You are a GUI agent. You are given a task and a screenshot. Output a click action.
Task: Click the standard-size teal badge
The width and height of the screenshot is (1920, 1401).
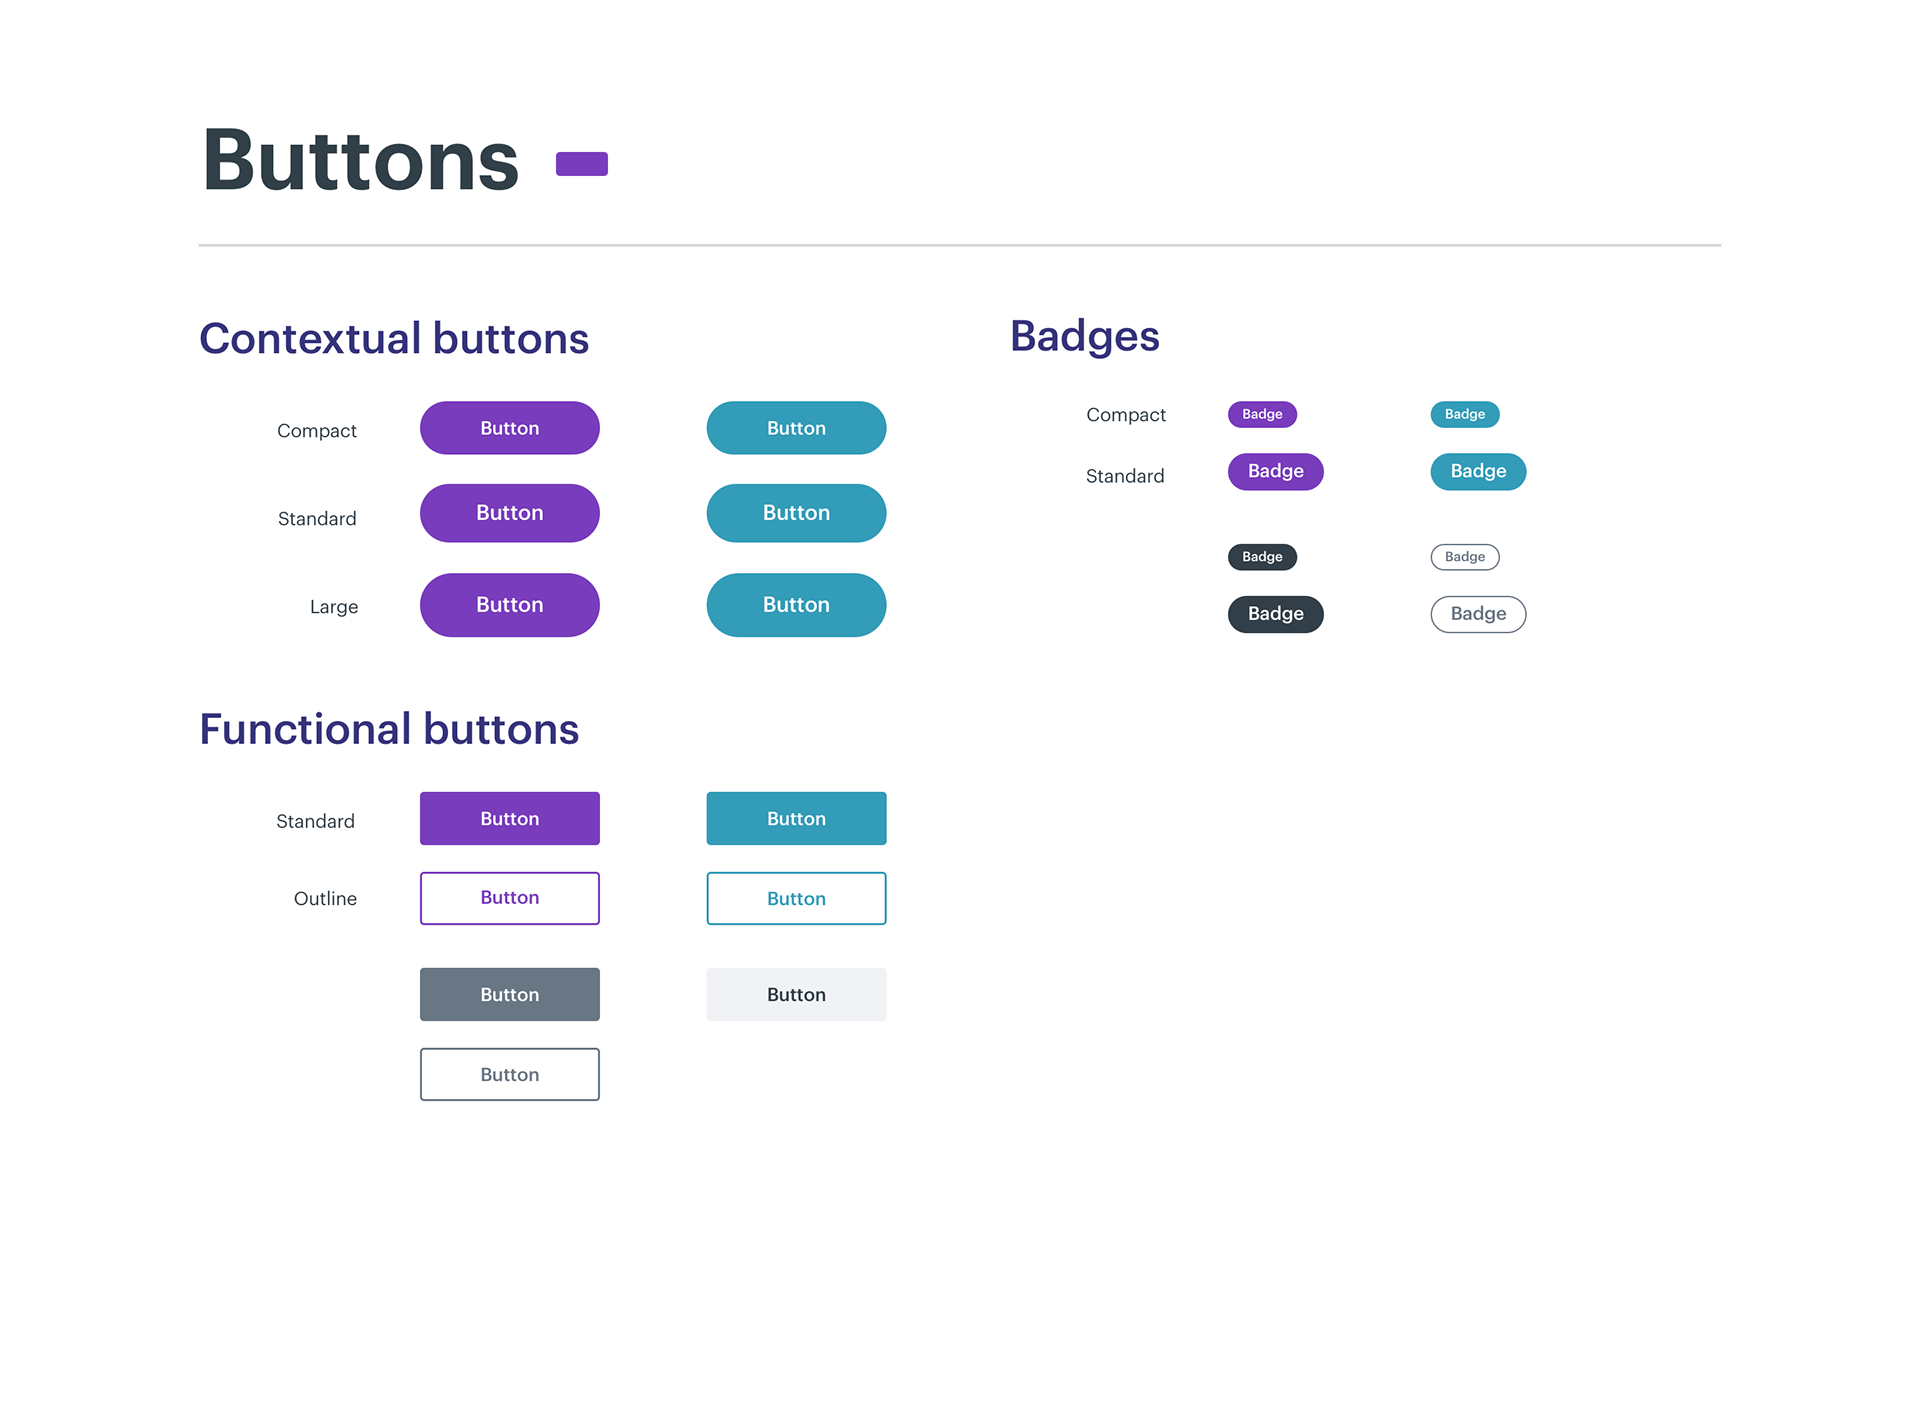click(x=1478, y=472)
